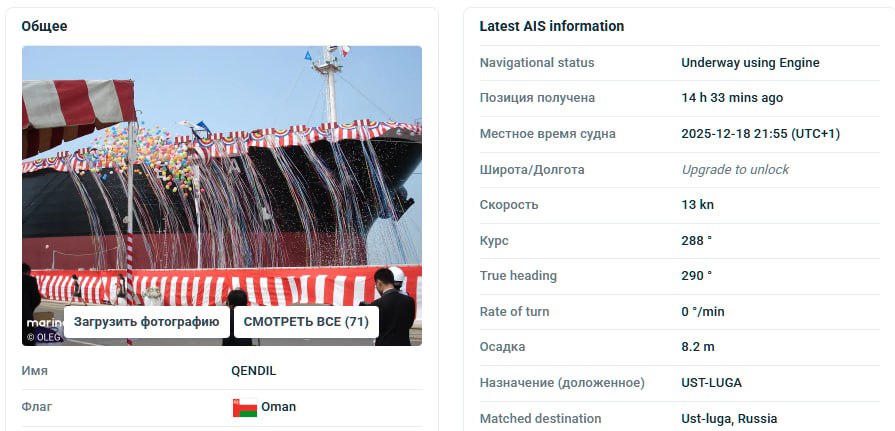Click the draught value 8.2 m
Image resolution: width=895 pixels, height=431 pixels.
[698, 347]
